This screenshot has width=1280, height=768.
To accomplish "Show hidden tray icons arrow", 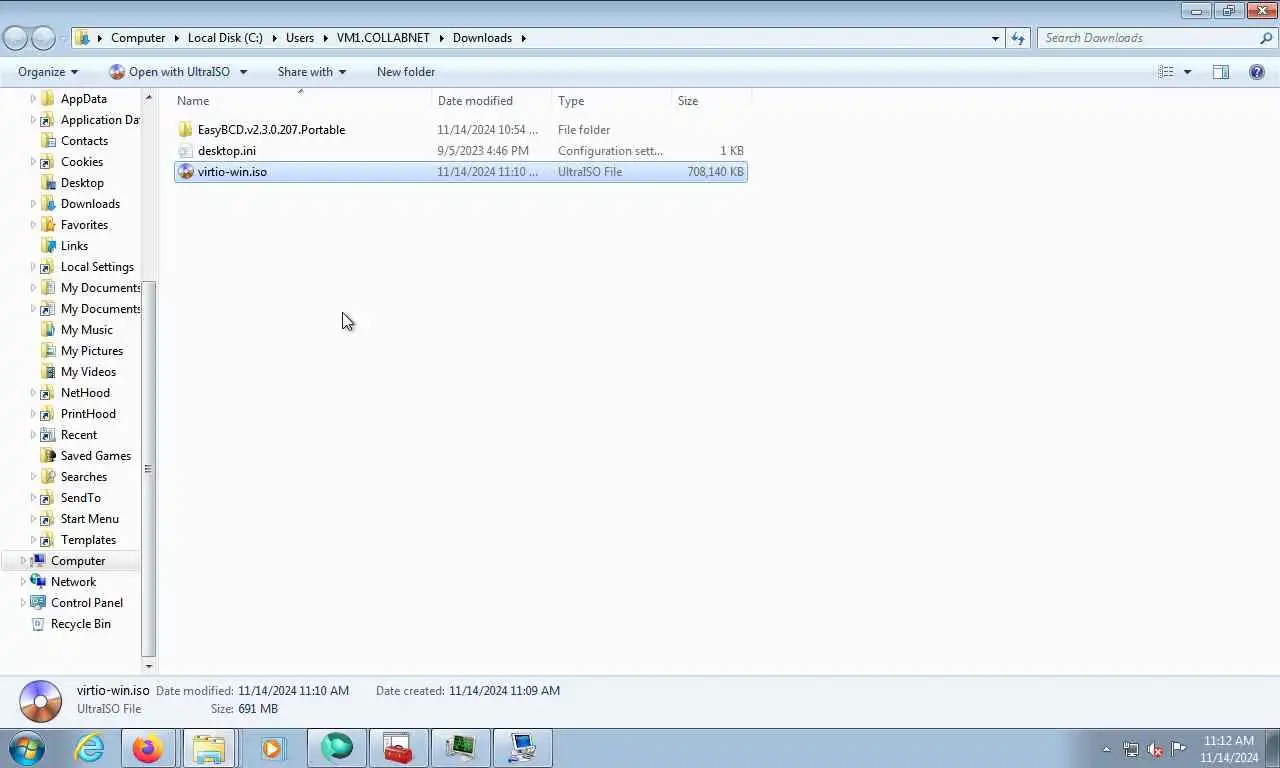I will click(1106, 749).
